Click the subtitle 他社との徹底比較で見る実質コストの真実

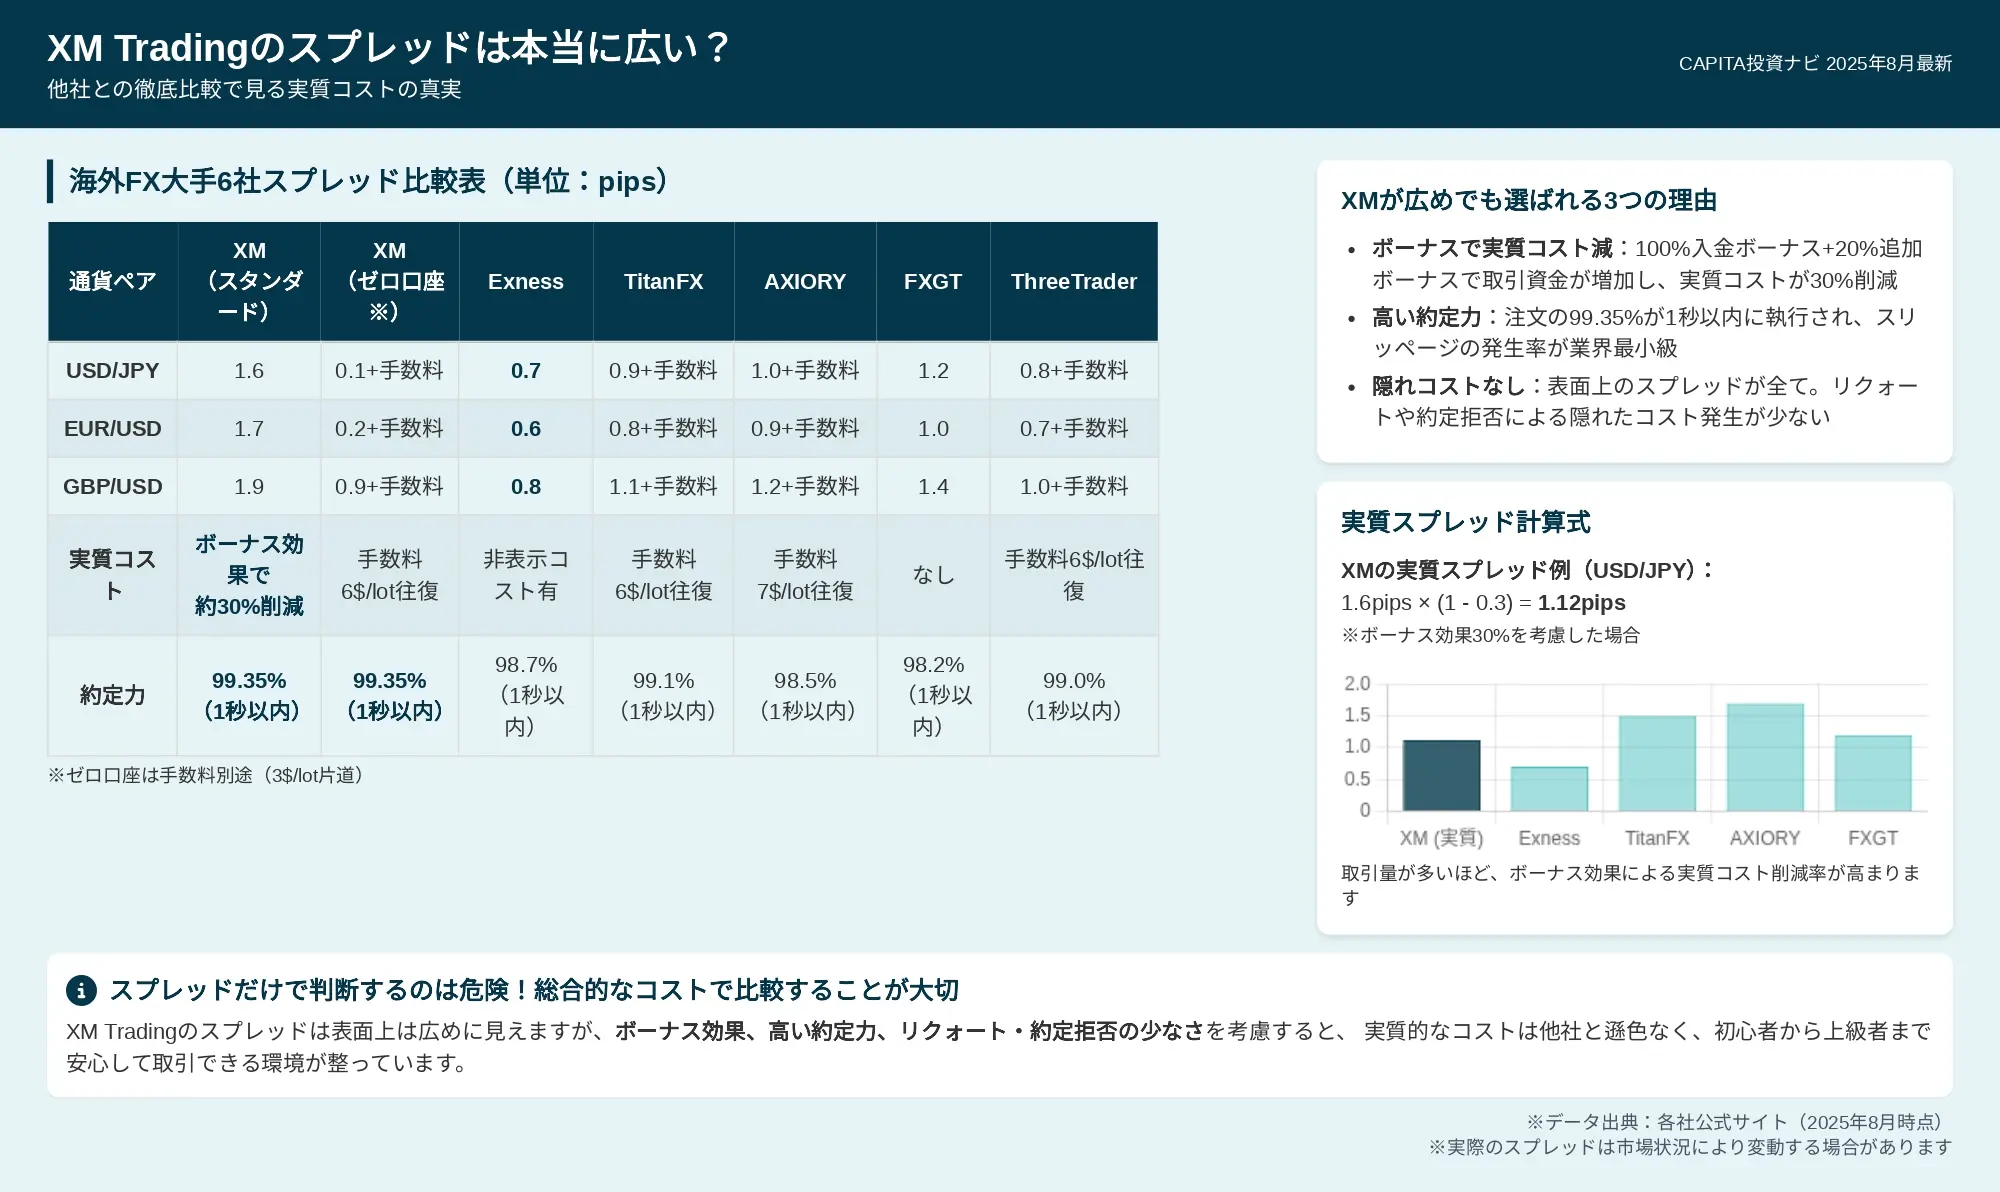[x=254, y=89]
